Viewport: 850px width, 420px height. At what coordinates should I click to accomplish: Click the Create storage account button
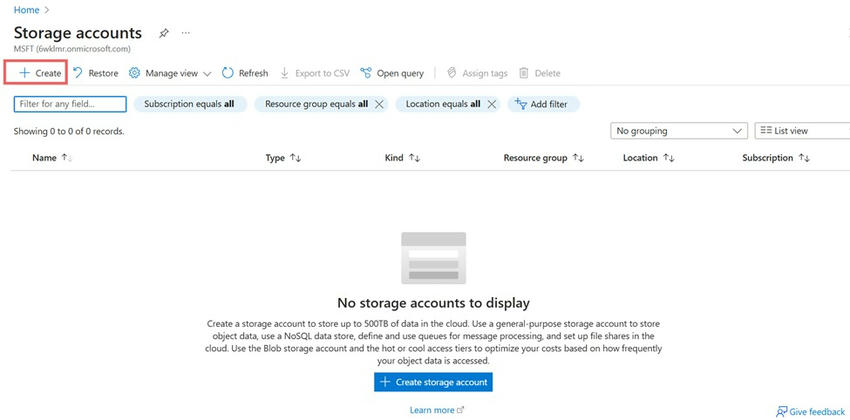coord(433,382)
